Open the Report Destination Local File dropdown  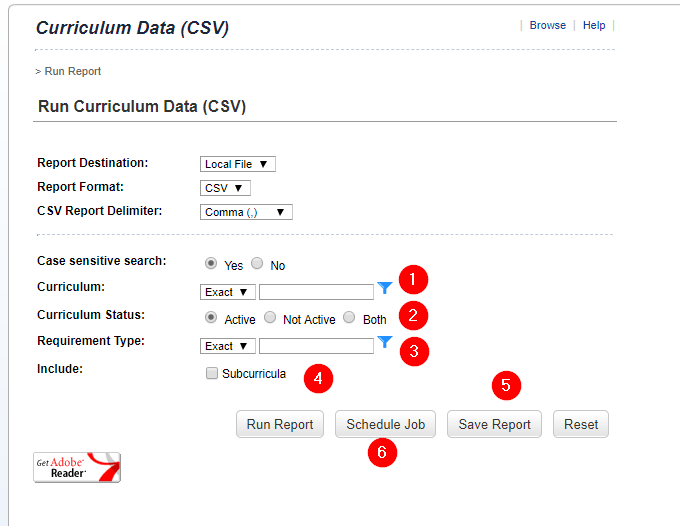[238, 164]
